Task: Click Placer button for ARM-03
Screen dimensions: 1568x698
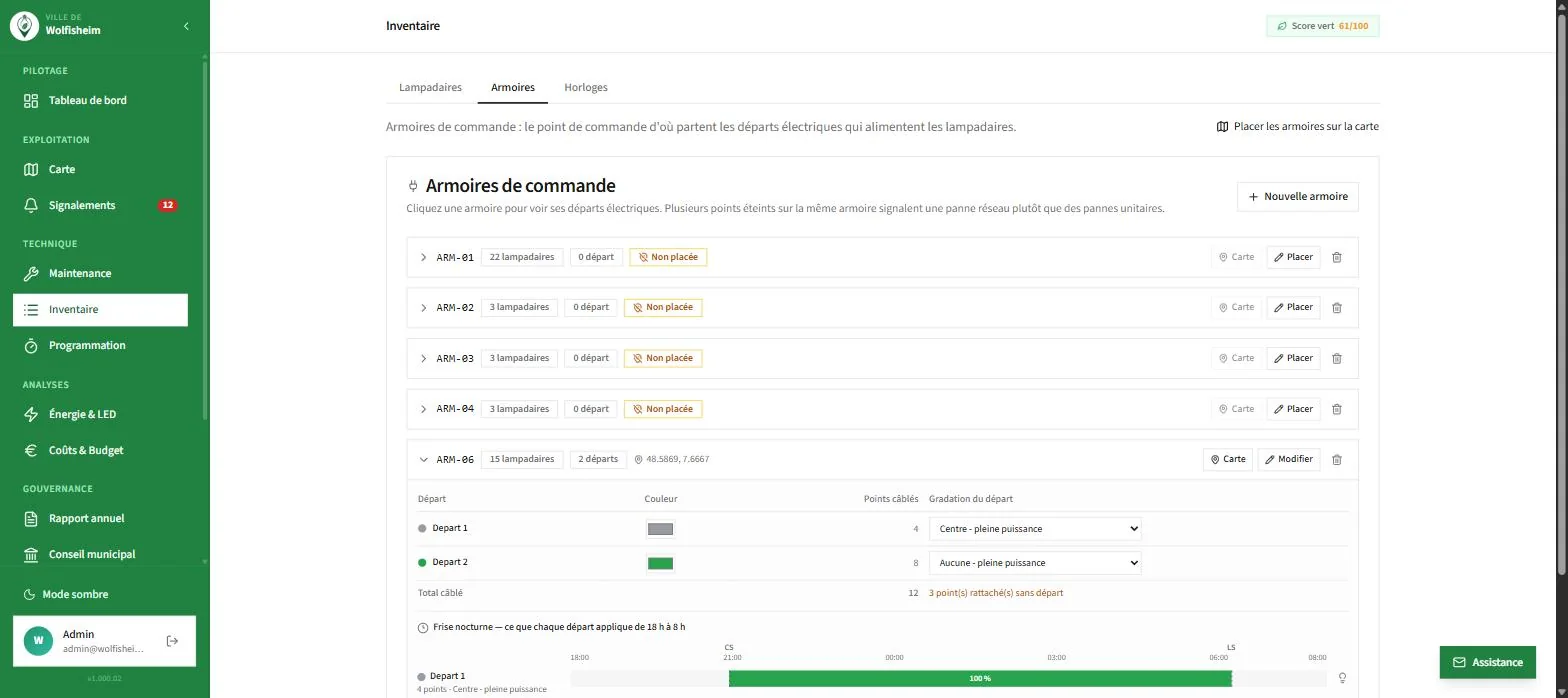Action: click(x=1293, y=358)
